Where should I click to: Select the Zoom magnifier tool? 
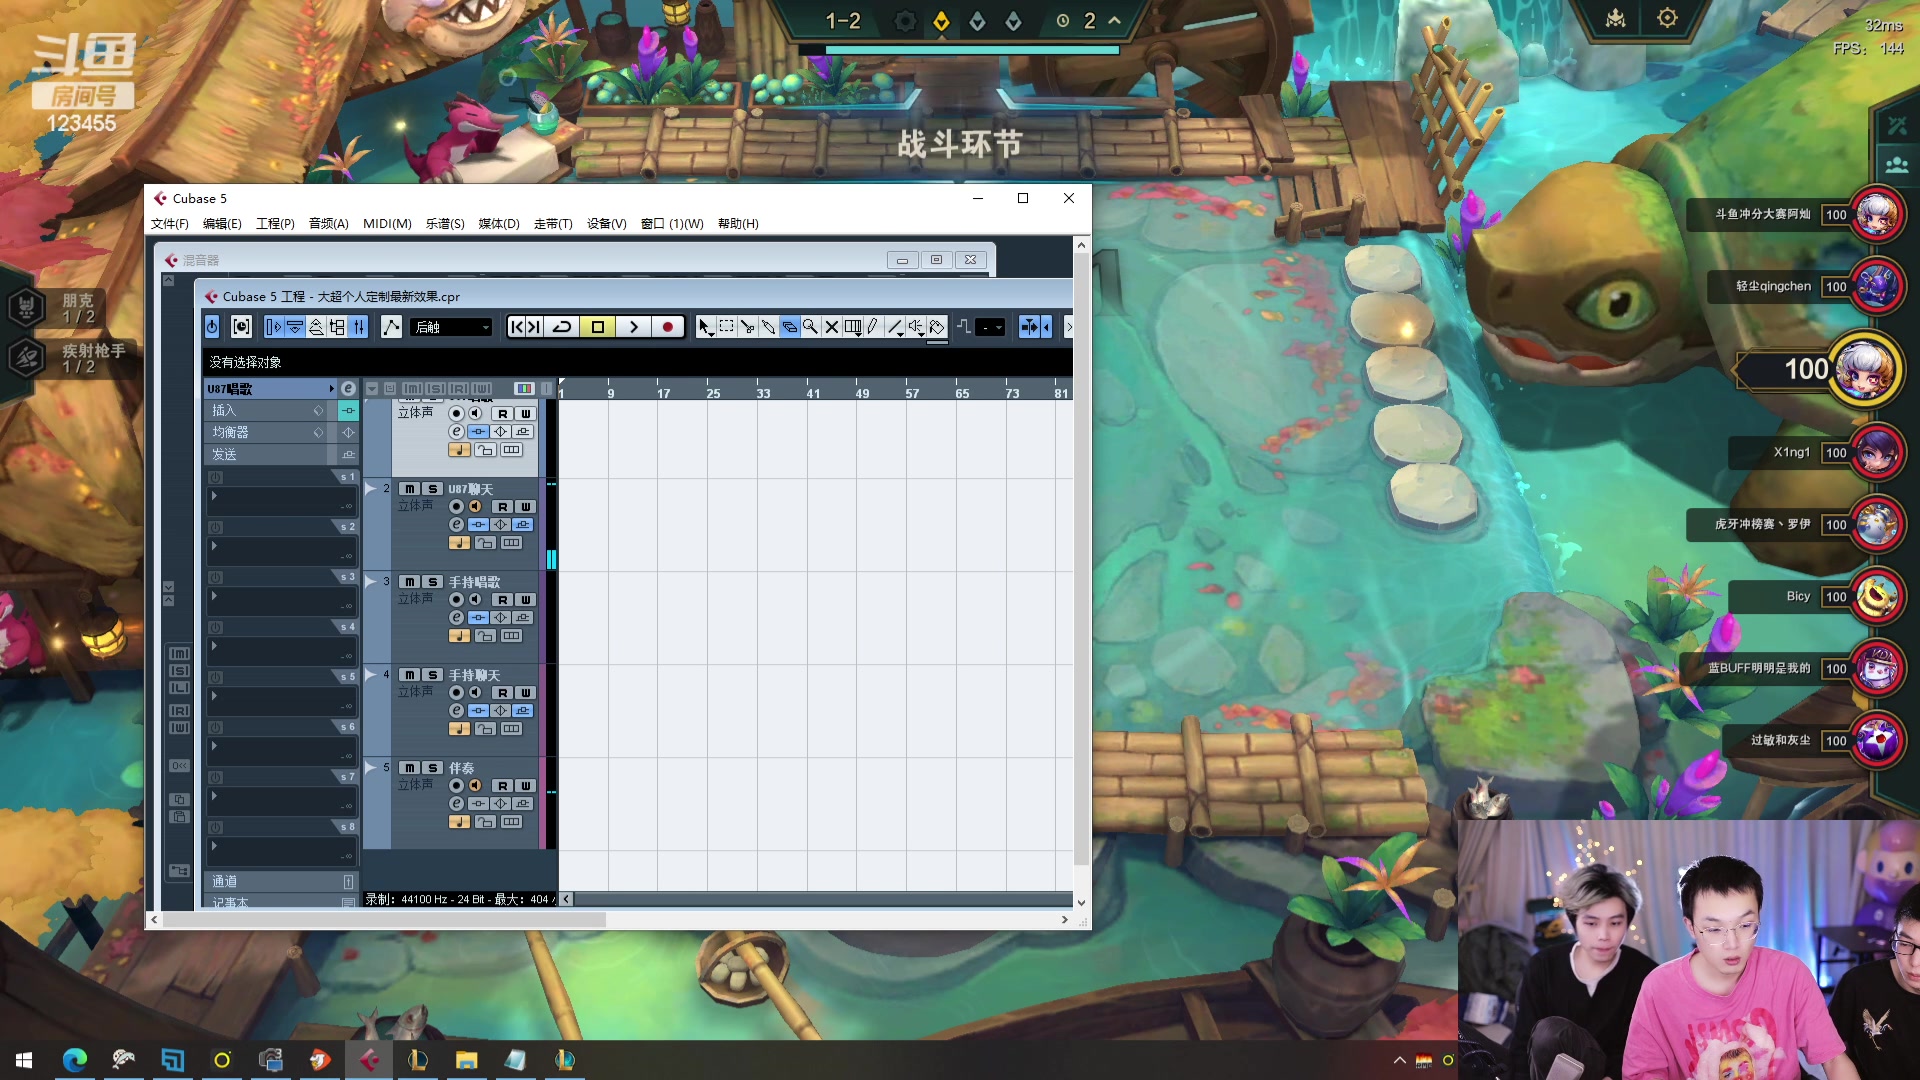click(811, 327)
